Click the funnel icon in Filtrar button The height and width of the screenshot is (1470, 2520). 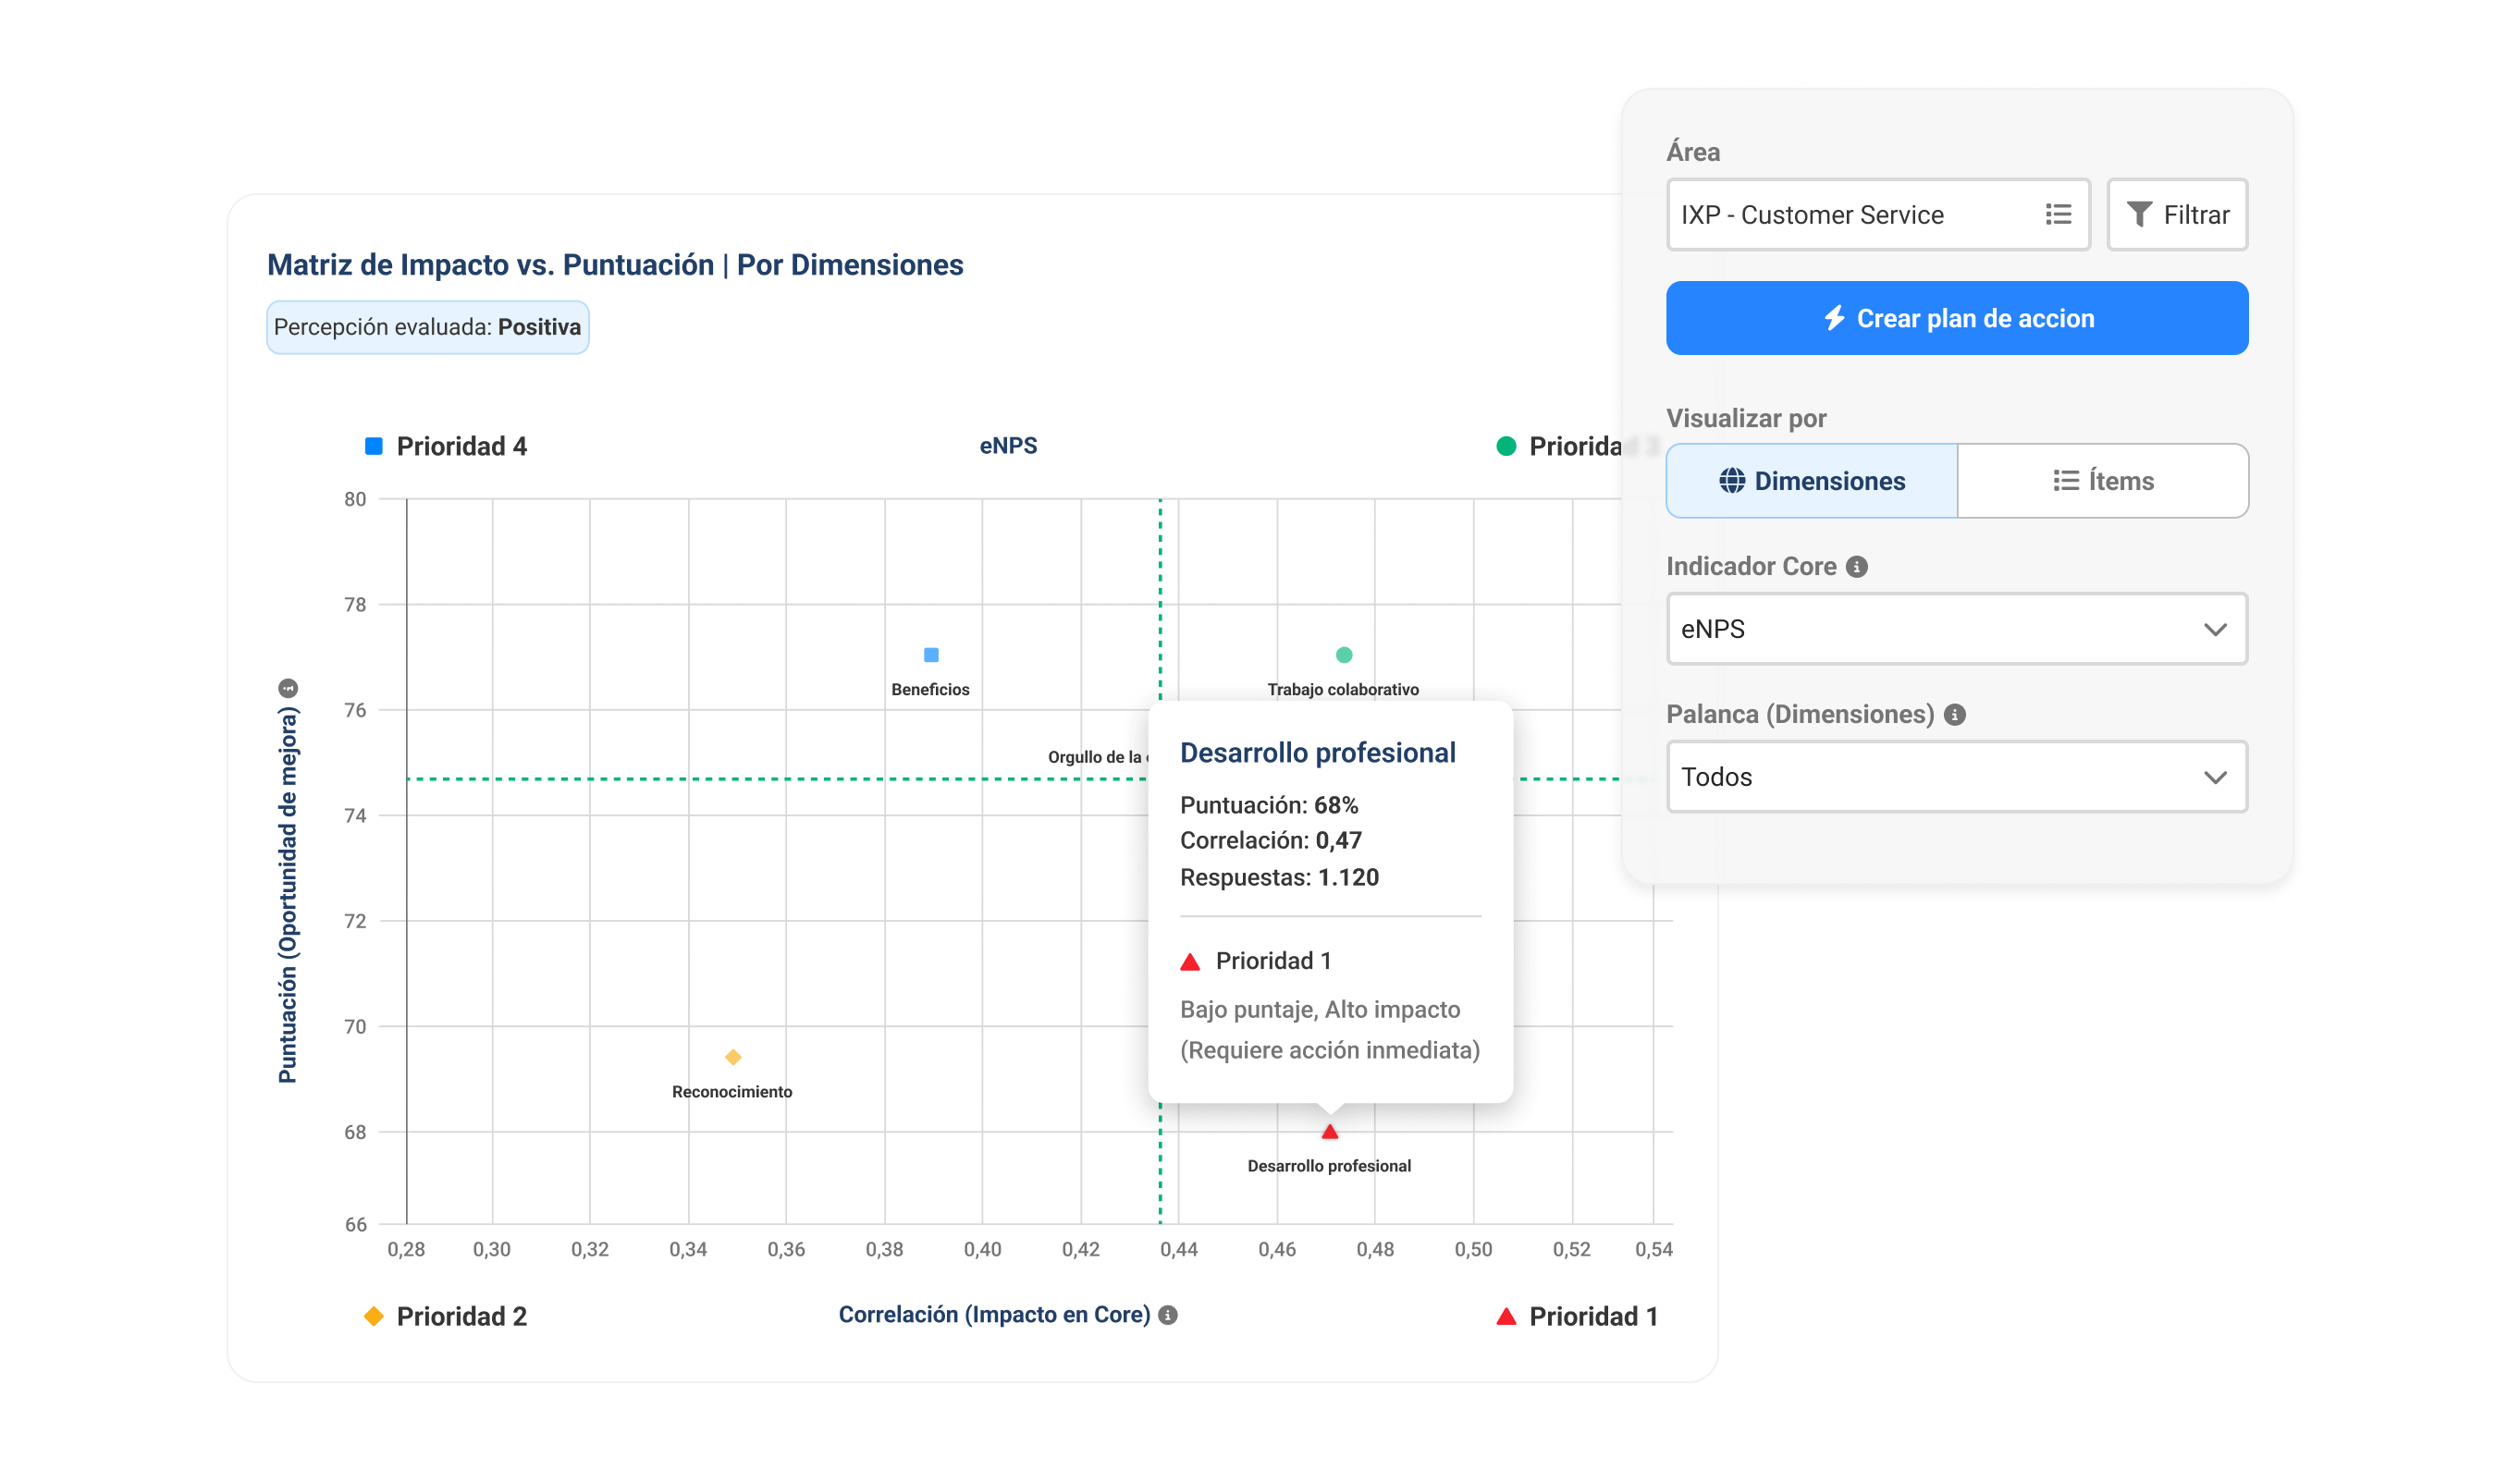pos(2139,214)
